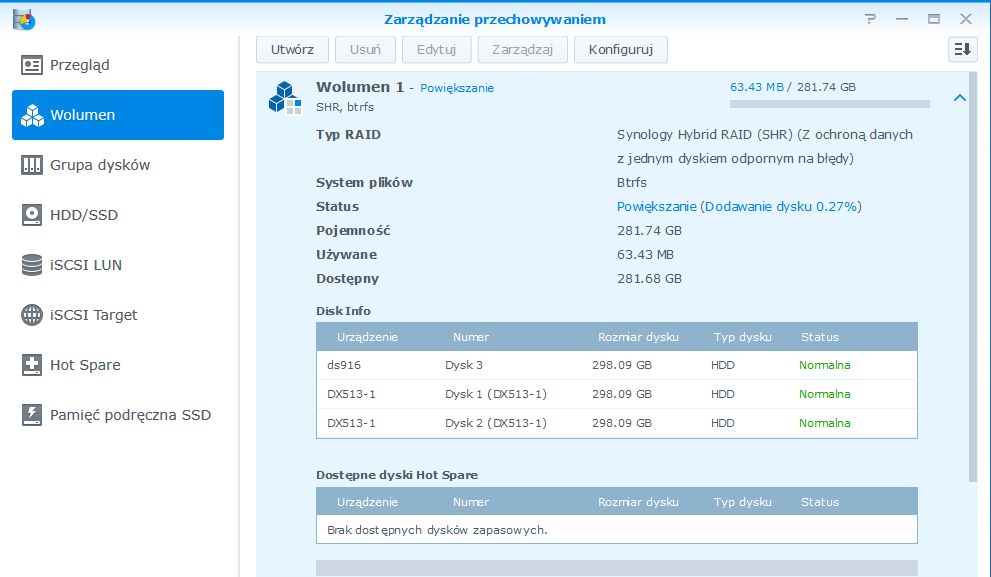
Task: Click the Zarządzaj button
Action: pyautogui.click(x=522, y=49)
